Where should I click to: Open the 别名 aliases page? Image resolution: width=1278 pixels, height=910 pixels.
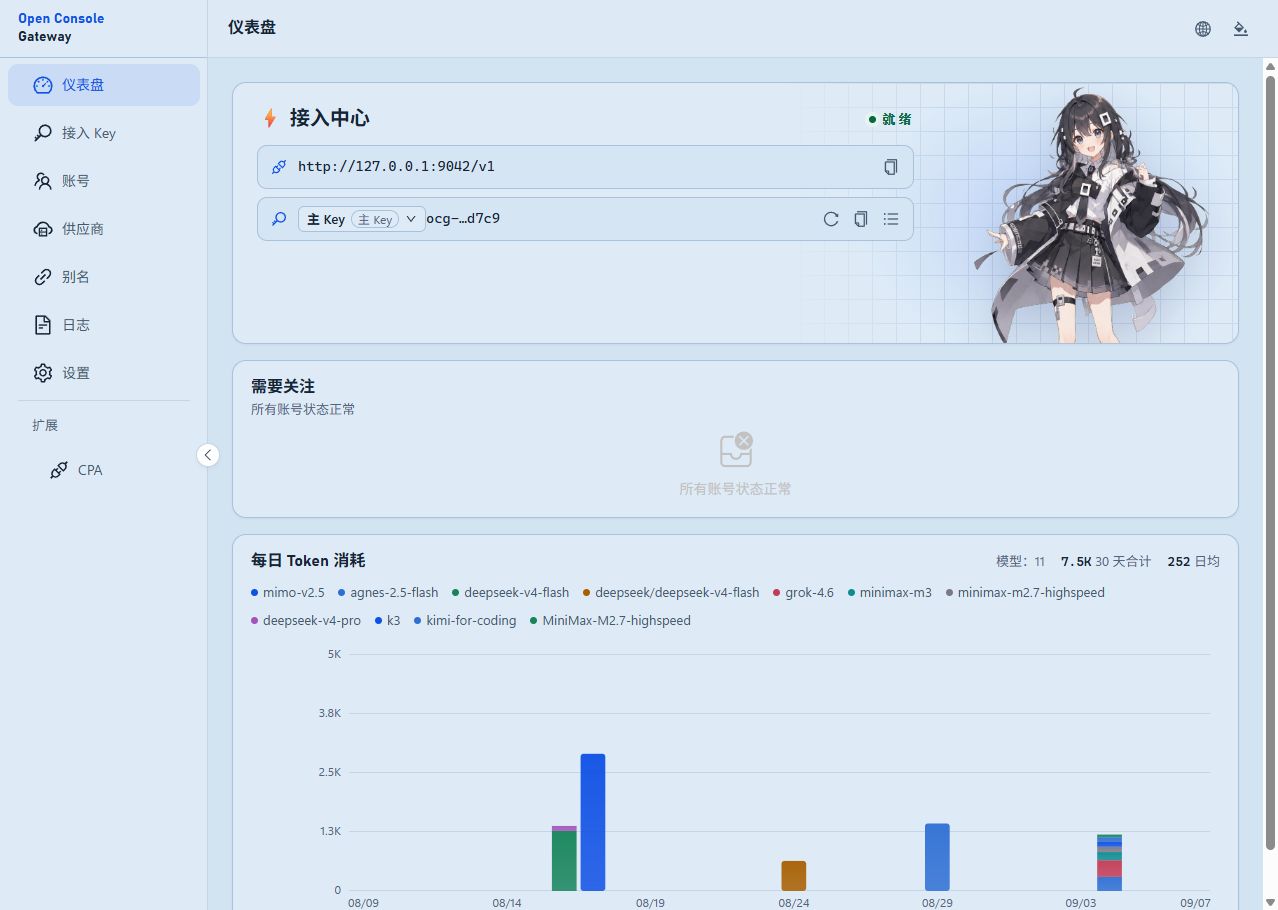[104, 277]
